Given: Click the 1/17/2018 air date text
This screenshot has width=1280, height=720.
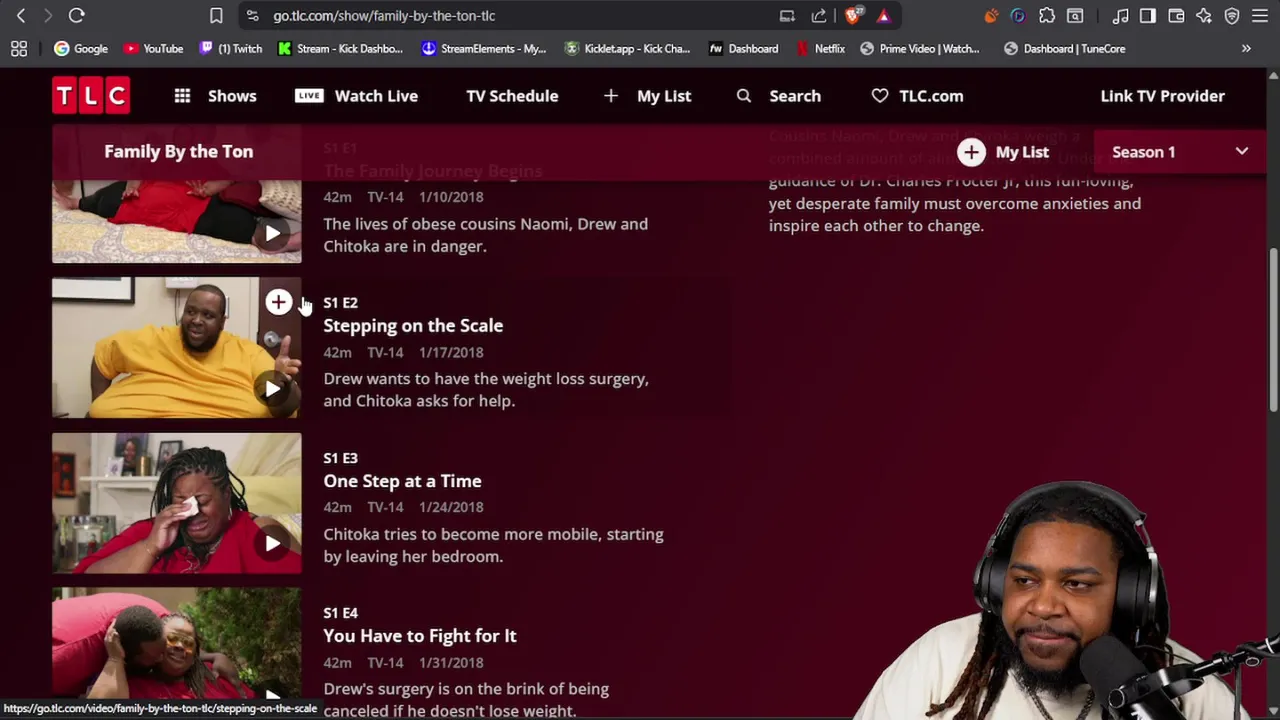Looking at the screenshot, I should (x=451, y=352).
